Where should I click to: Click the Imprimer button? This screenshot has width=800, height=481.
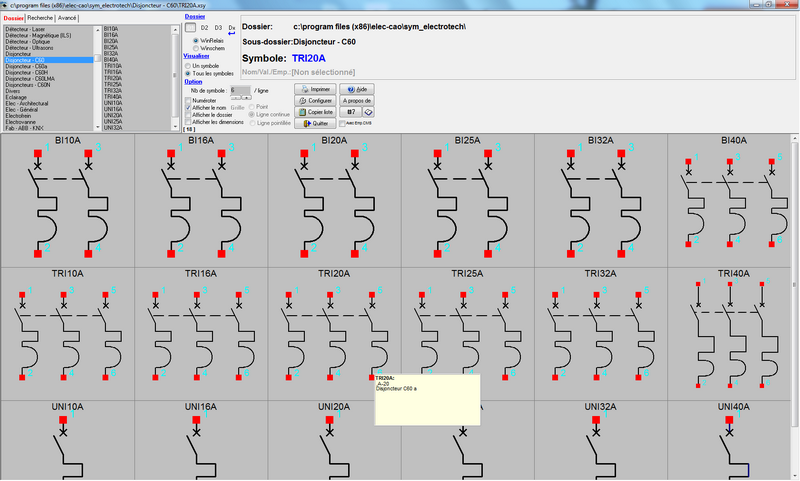click(315, 89)
